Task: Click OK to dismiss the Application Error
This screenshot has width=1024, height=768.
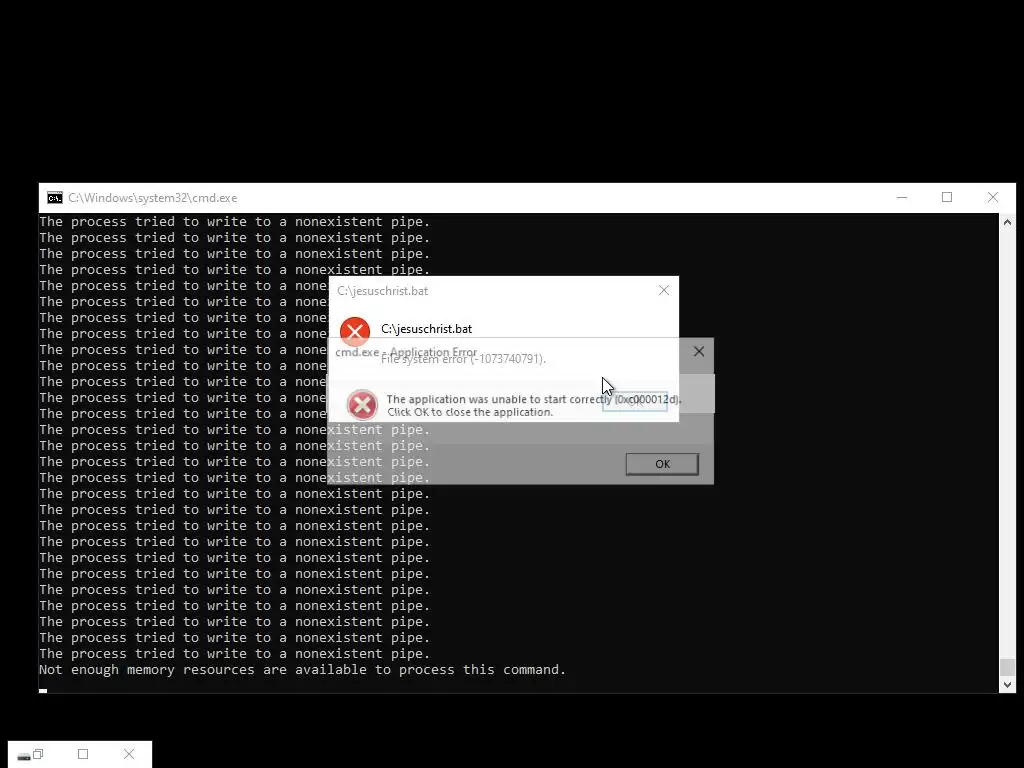Action: pyautogui.click(x=662, y=464)
